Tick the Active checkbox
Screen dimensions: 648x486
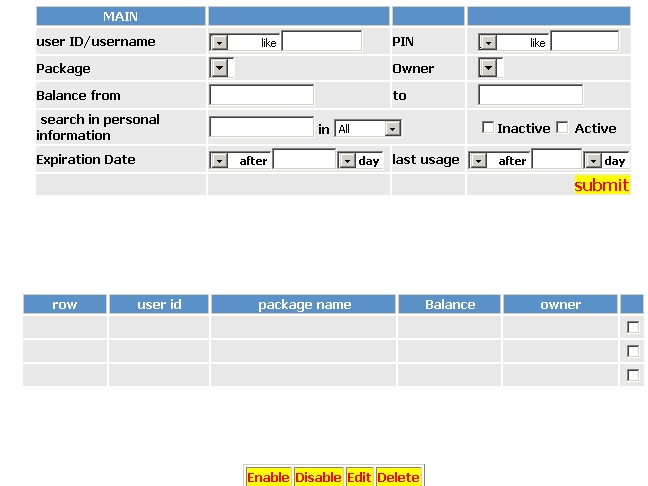[562, 128]
